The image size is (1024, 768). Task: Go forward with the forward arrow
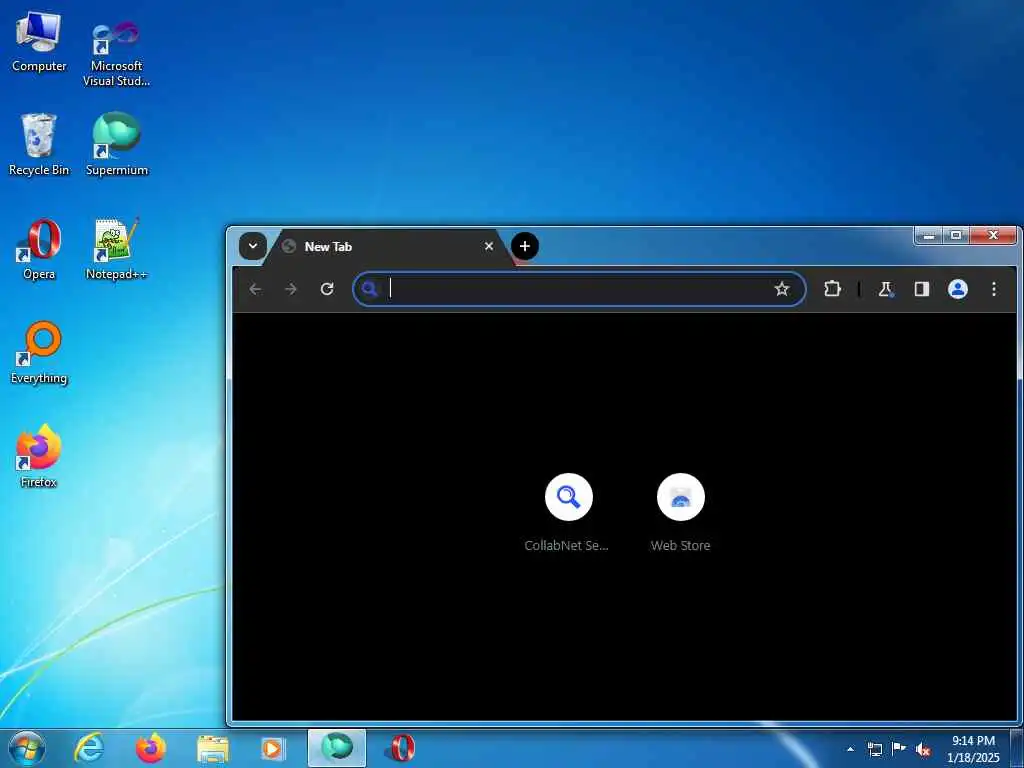click(291, 289)
